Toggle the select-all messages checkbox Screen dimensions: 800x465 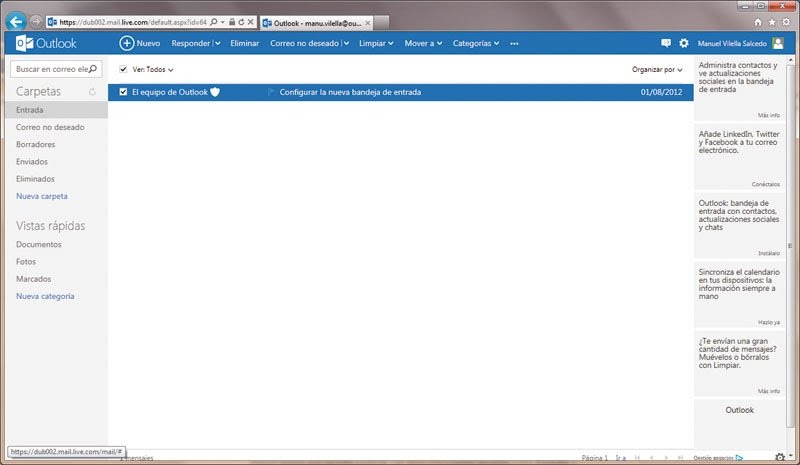point(123,69)
